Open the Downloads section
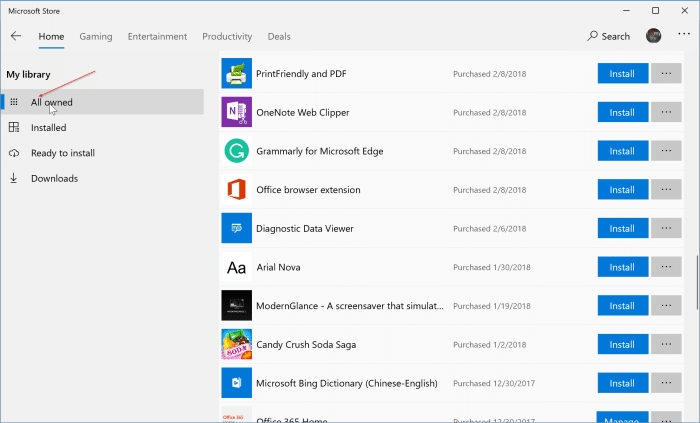 pos(102,178)
